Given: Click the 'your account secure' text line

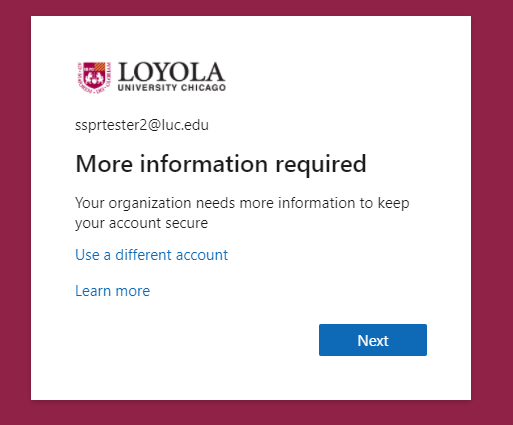Looking at the screenshot, I should tap(142, 223).
